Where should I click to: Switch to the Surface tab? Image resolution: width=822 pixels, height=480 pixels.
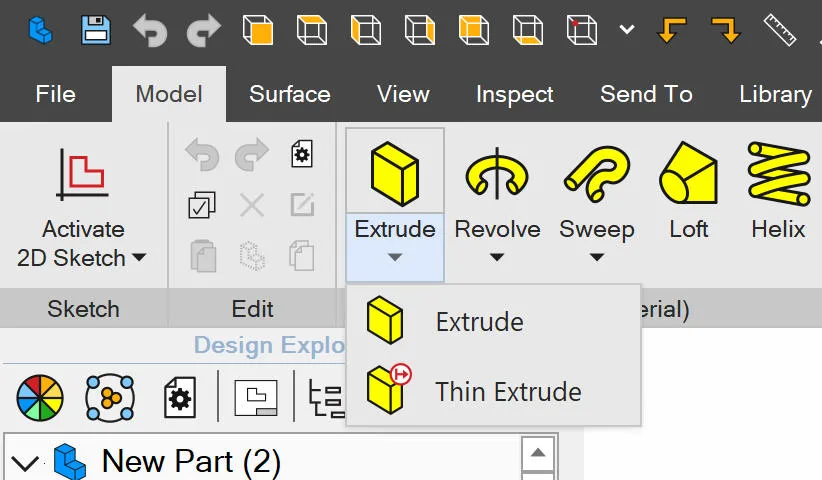(290, 94)
